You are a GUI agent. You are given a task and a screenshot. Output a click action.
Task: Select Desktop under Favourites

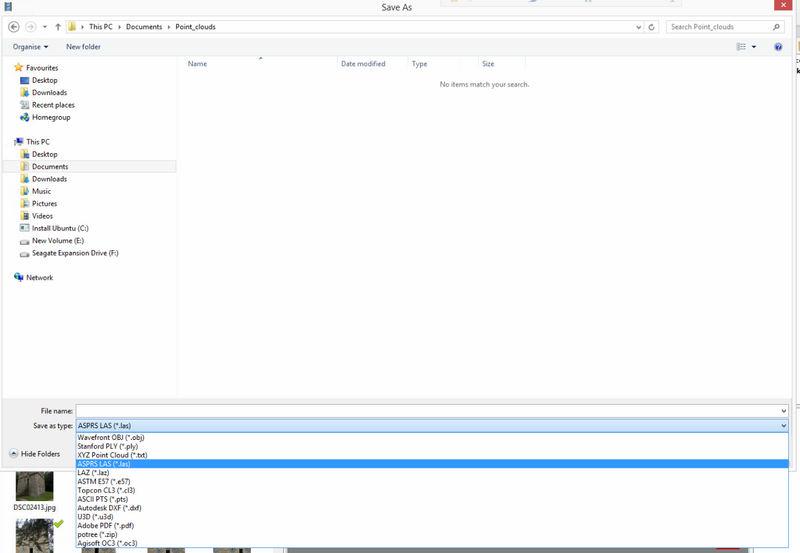point(39,80)
